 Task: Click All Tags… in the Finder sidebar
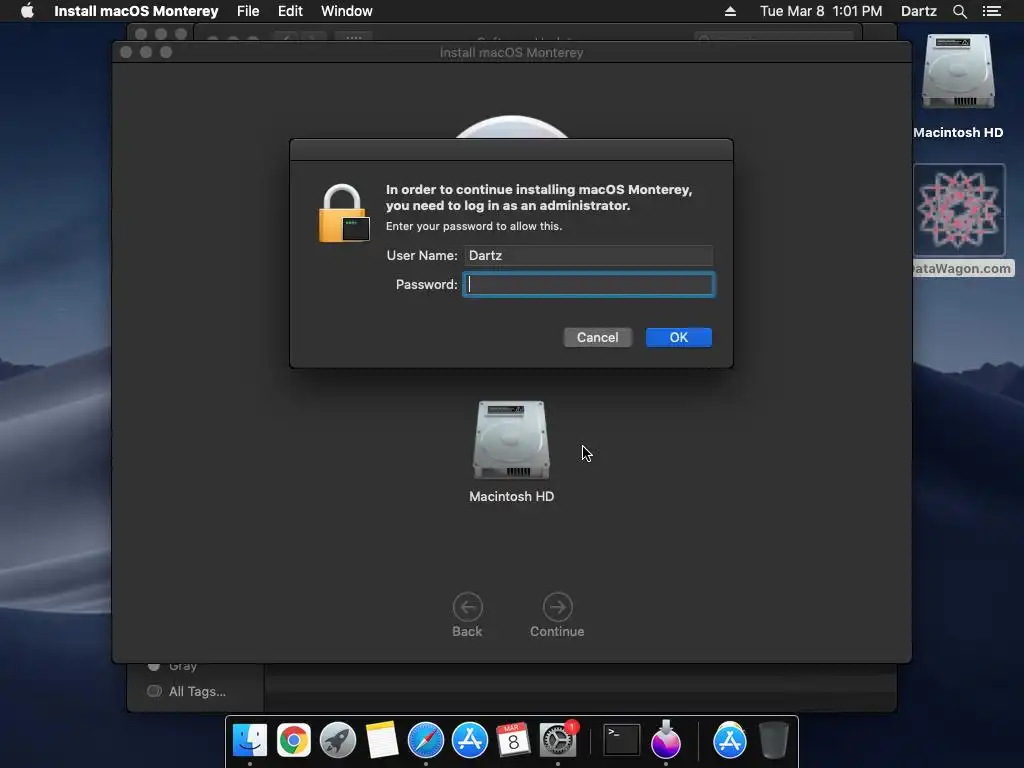coord(197,692)
